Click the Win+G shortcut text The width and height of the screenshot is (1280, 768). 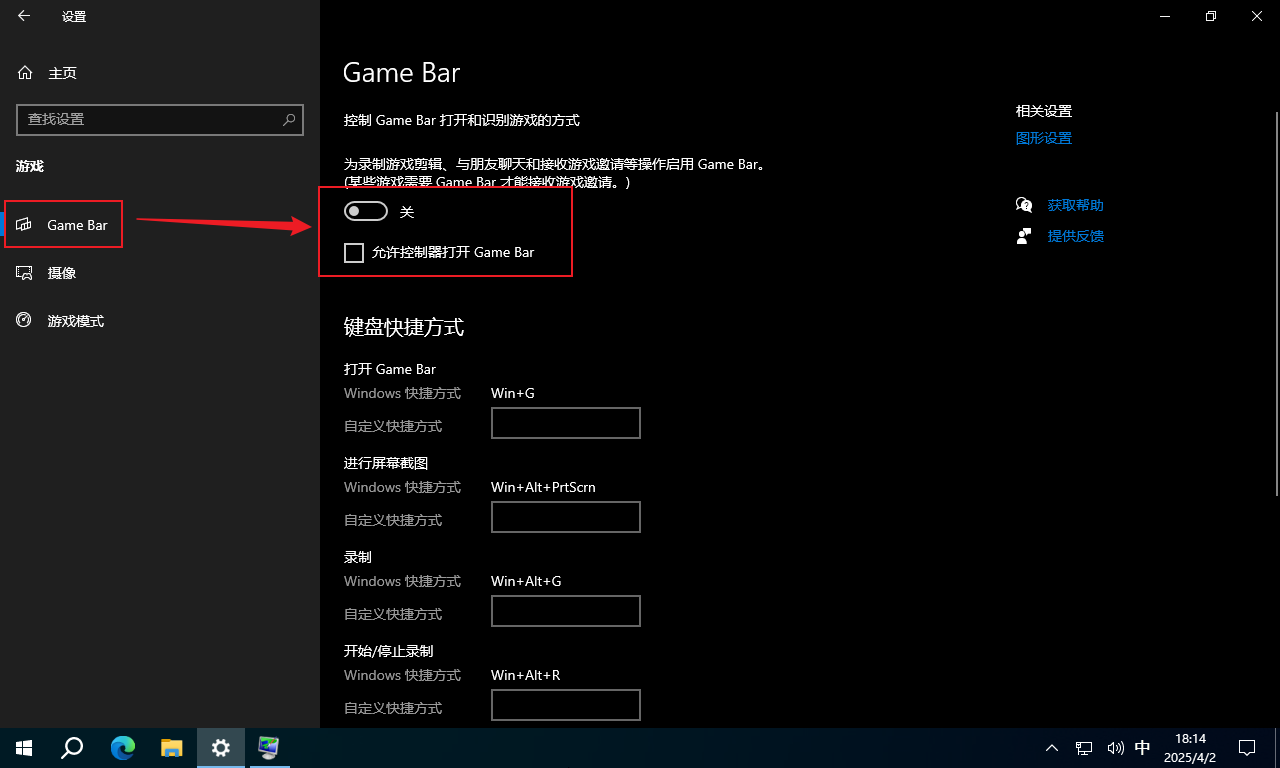(x=513, y=393)
